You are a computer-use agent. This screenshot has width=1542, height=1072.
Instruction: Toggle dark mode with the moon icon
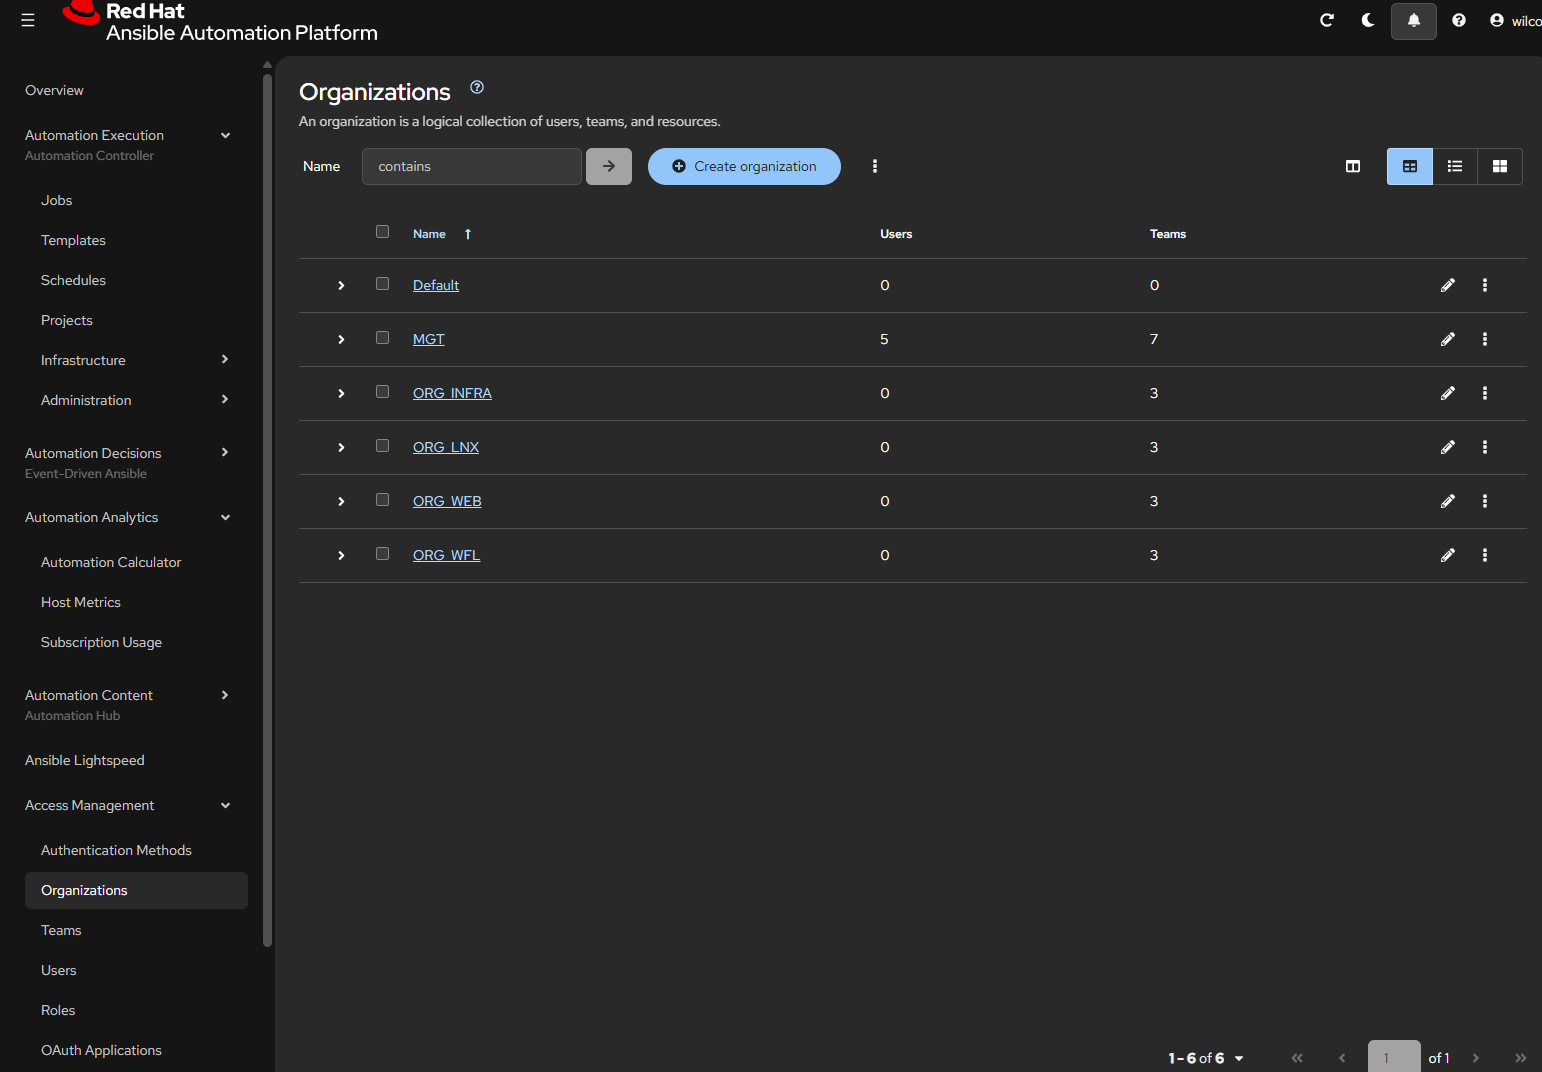(1368, 20)
